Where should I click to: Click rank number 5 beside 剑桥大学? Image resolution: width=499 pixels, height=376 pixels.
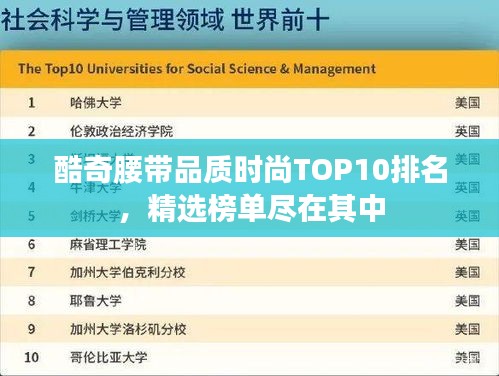31,216
